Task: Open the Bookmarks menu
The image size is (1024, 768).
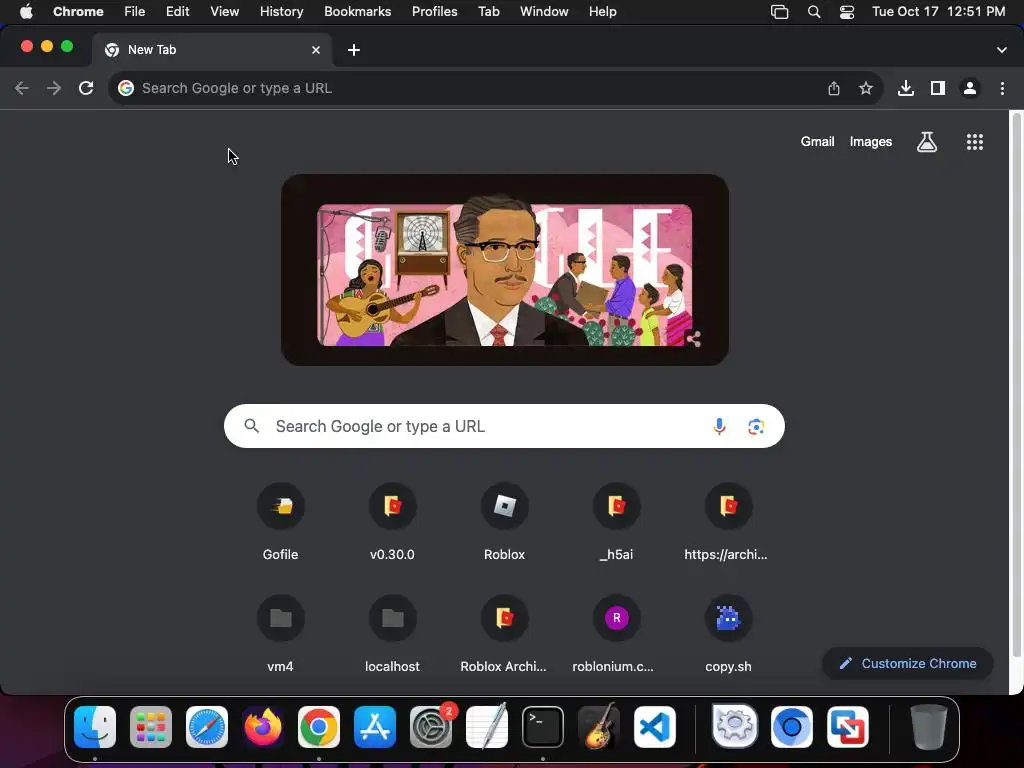Action: 357,12
